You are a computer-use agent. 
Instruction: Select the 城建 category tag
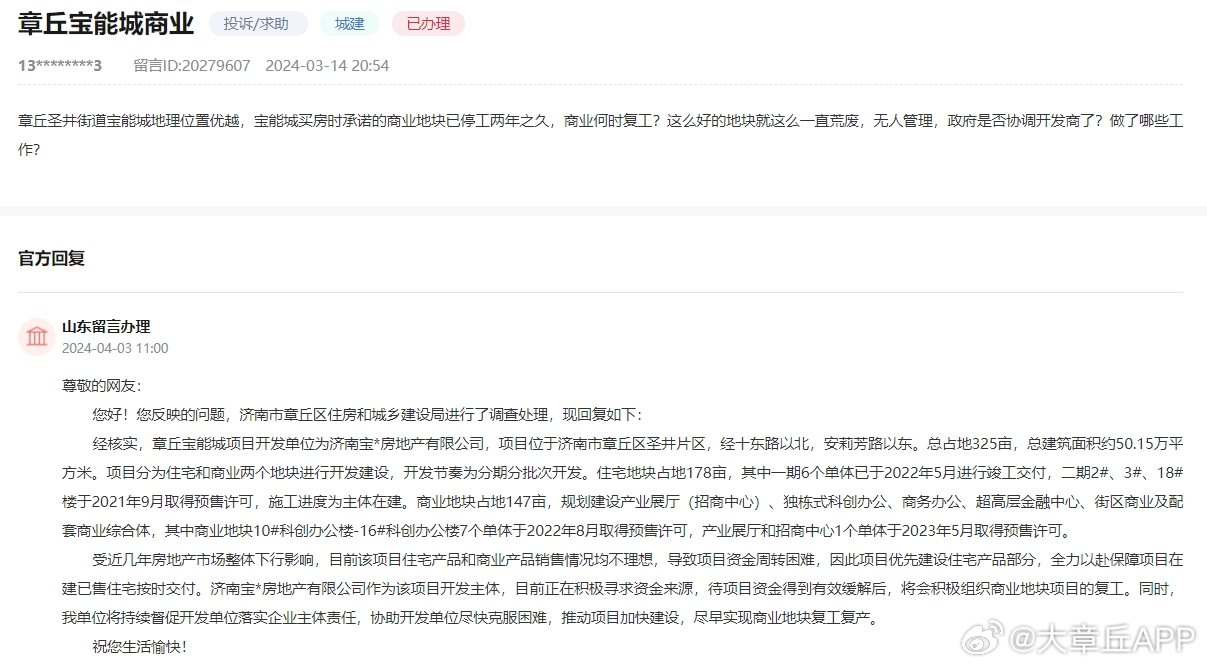click(x=349, y=24)
